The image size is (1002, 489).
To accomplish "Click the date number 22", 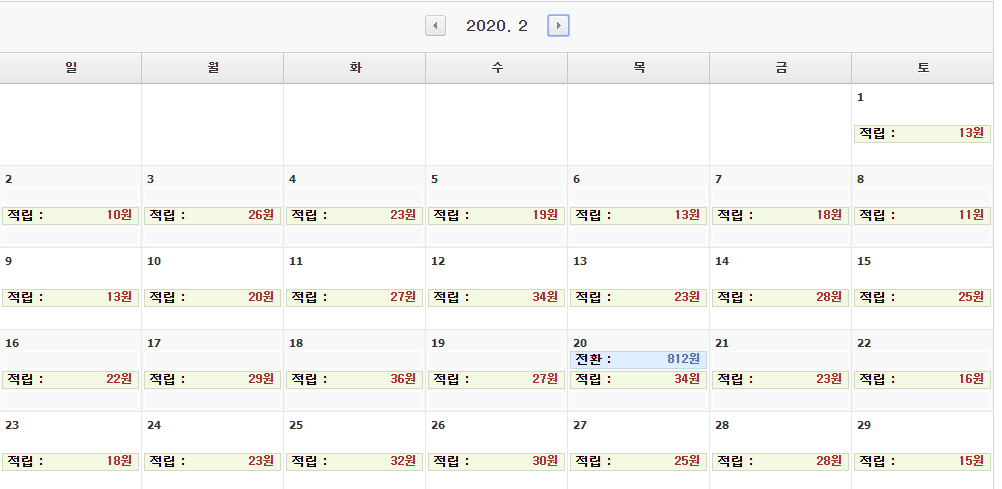I will (863, 343).
